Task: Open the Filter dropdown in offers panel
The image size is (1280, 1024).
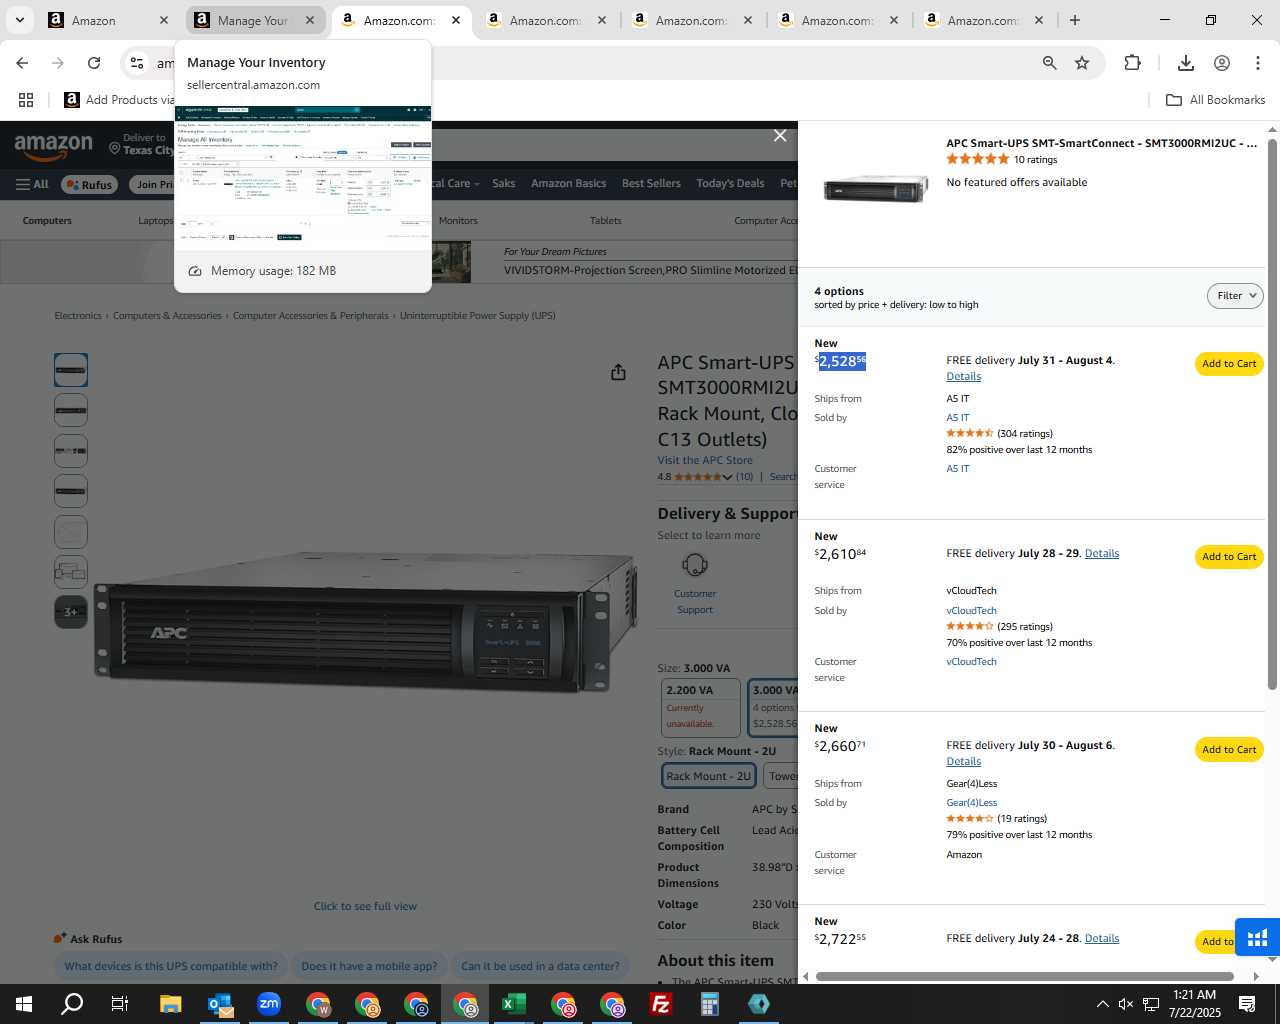Action: pyautogui.click(x=1235, y=296)
